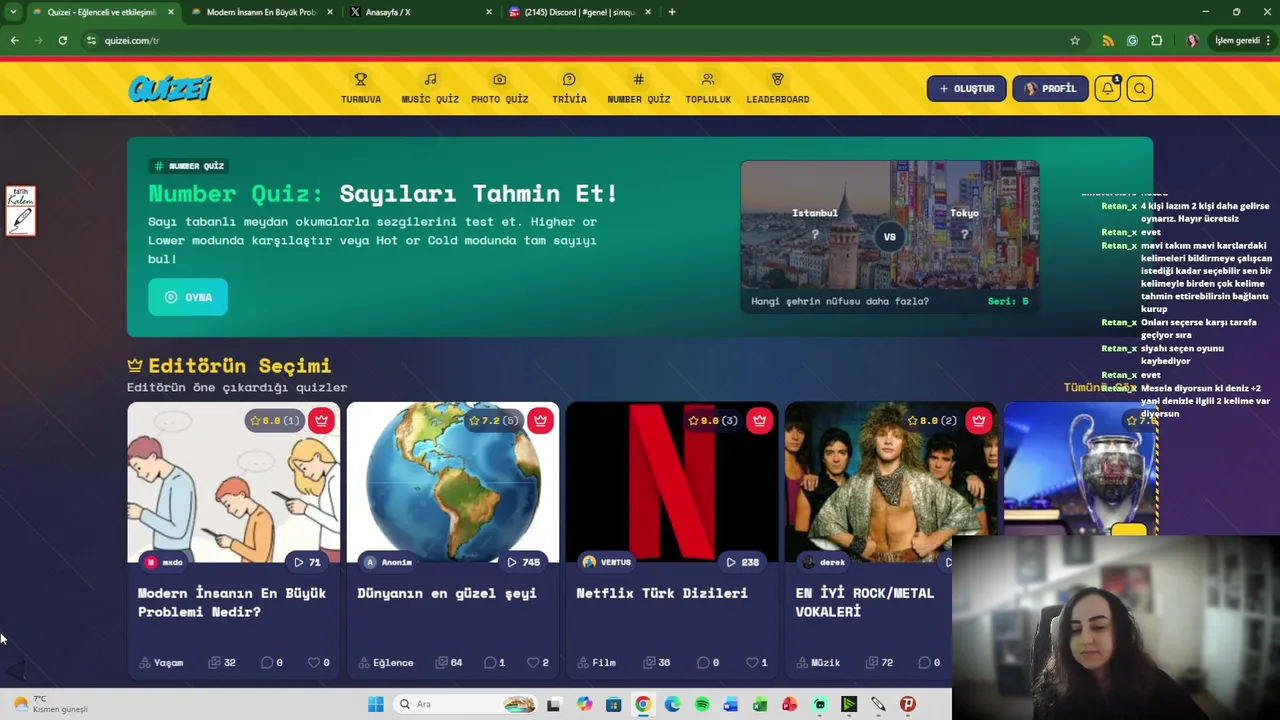The image size is (1280, 720).
Task: Open comments on Dünyanın en güzel şeyi card
Action: point(490,662)
